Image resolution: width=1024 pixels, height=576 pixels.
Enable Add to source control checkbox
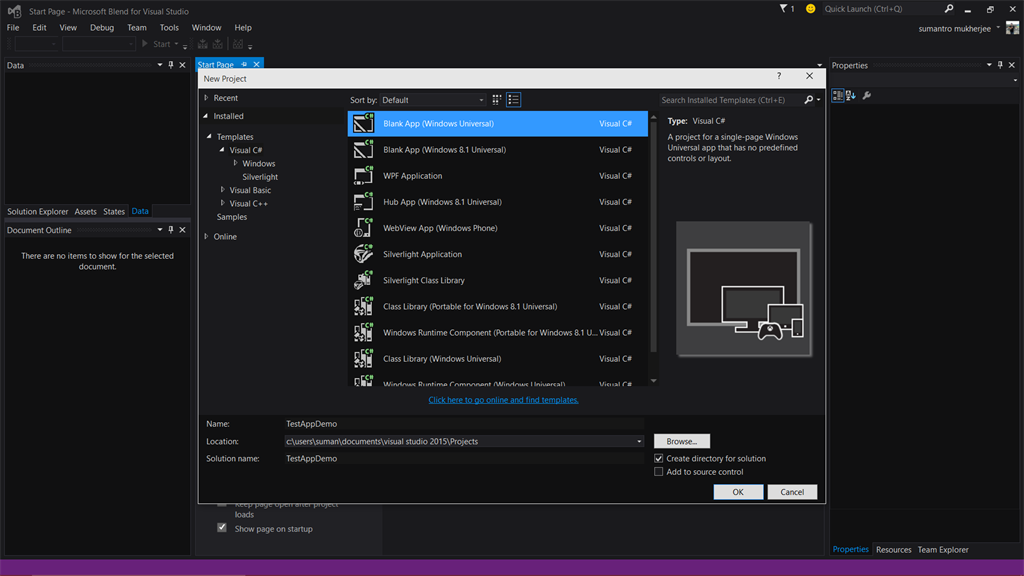point(658,472)
